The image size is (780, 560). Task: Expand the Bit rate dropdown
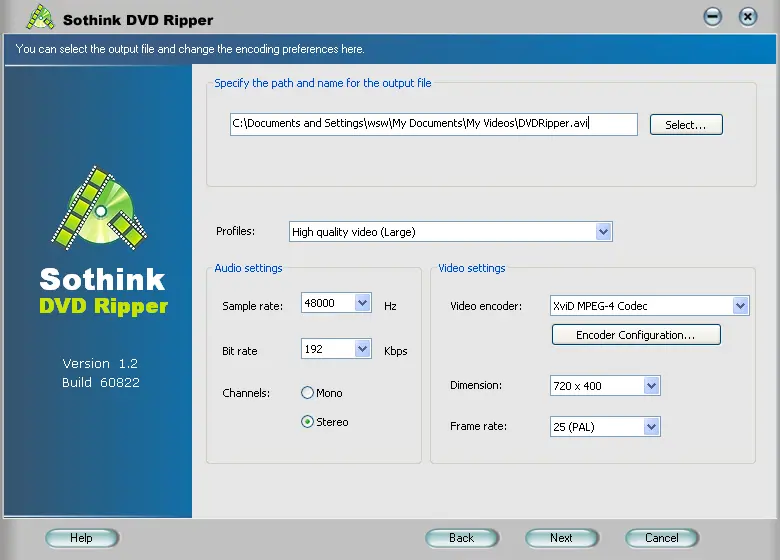pos(363,349)
